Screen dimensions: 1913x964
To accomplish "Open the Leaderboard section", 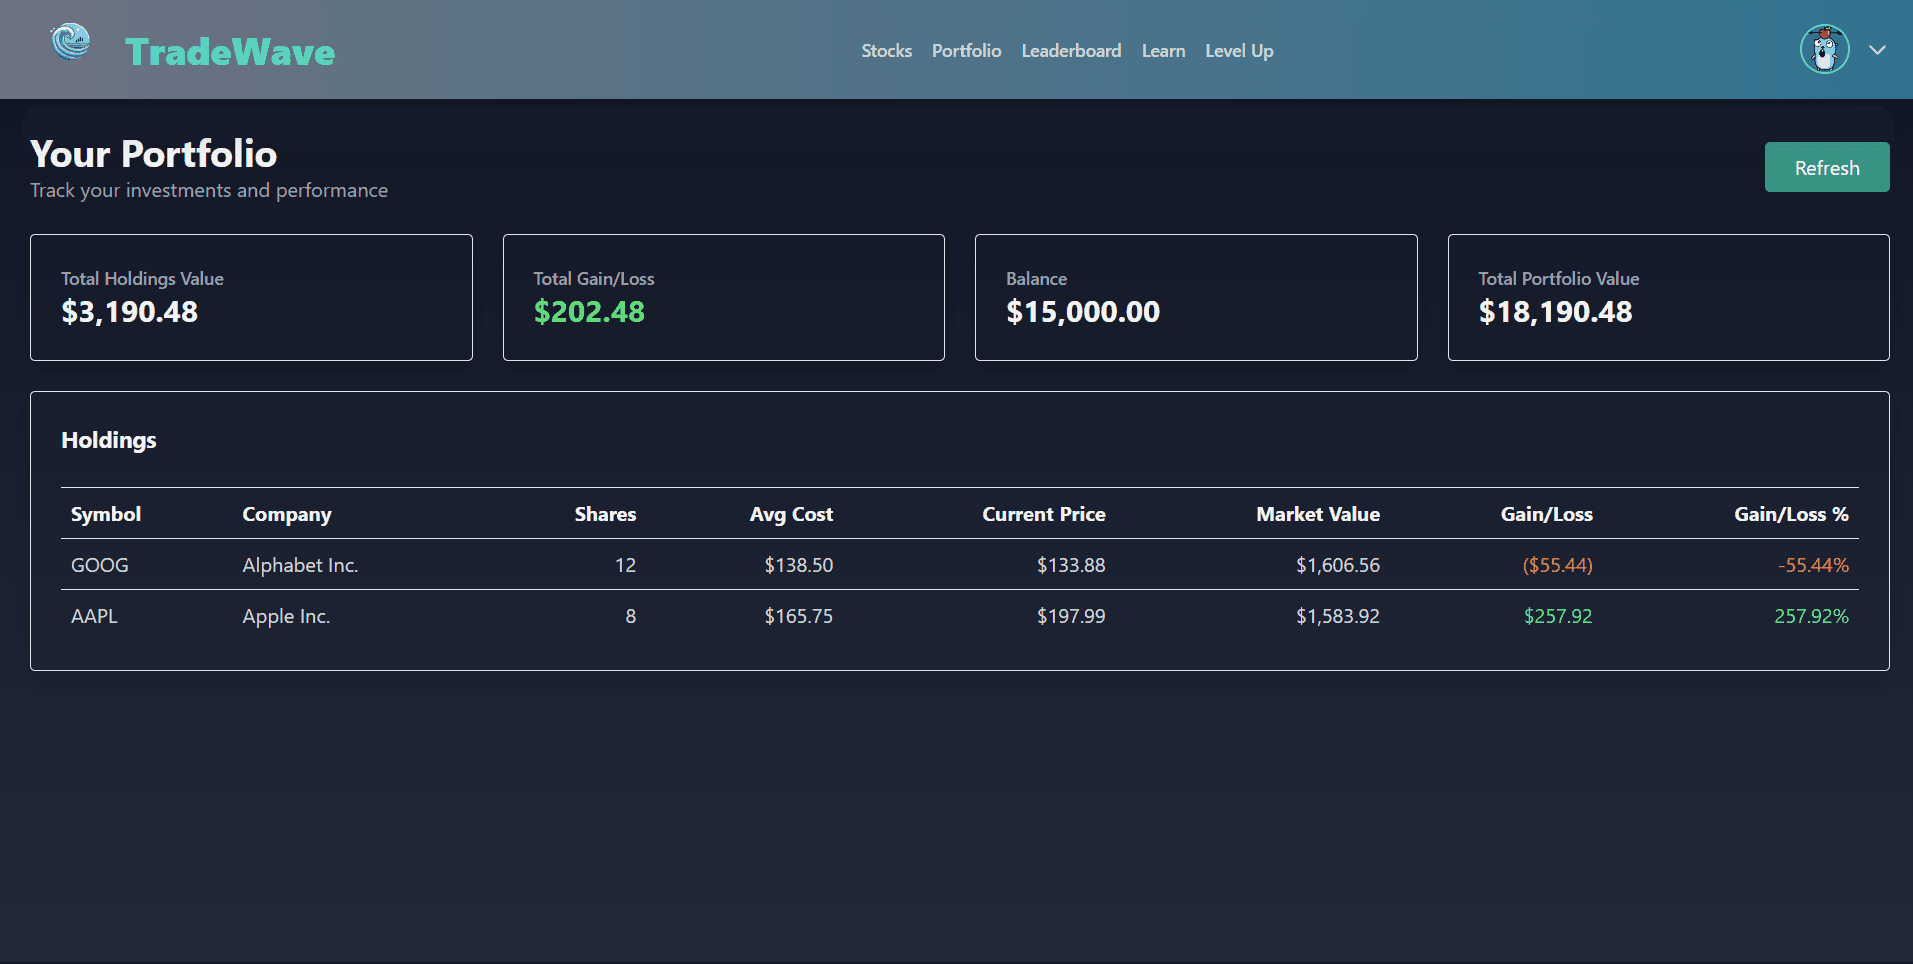I will (1071, 51).
